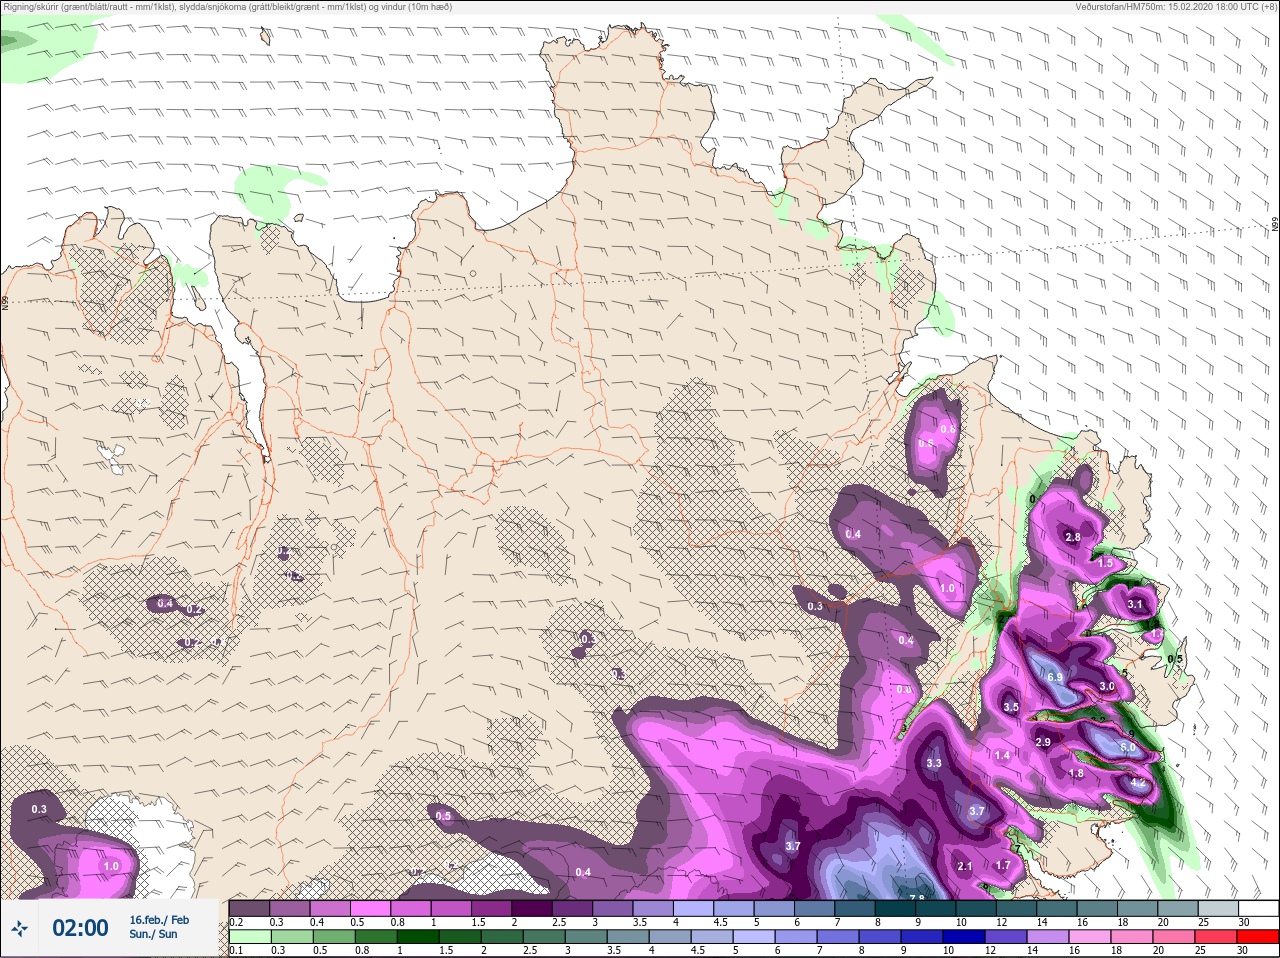Click the 02:00 forecast time display
The width and height of the screenshot is (1280, 958).
click(80, 929)
